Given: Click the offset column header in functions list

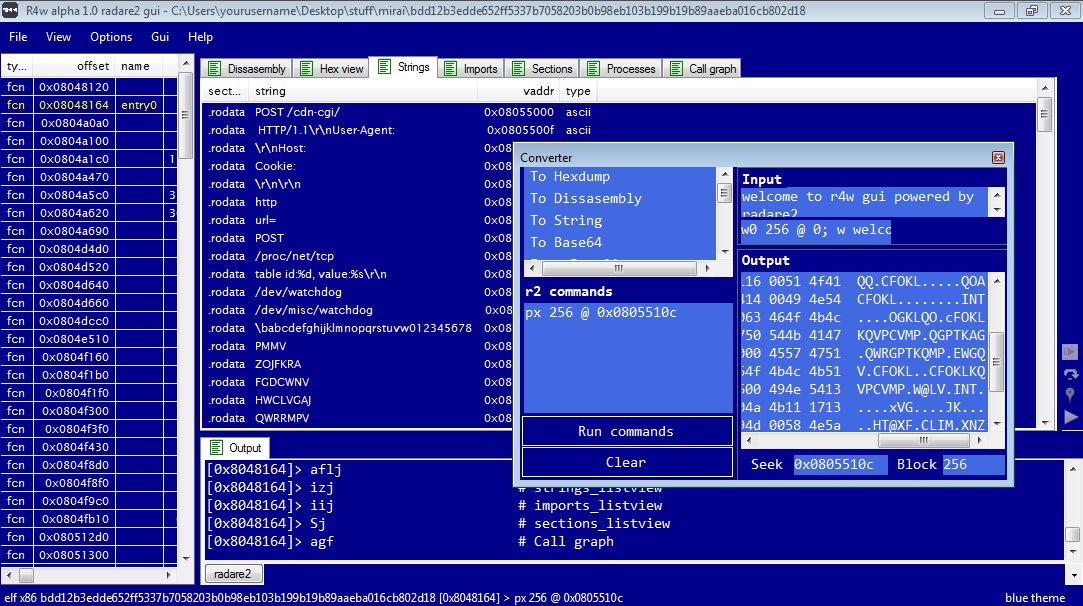Looking at the screenshot, I should tap(73, 66).
